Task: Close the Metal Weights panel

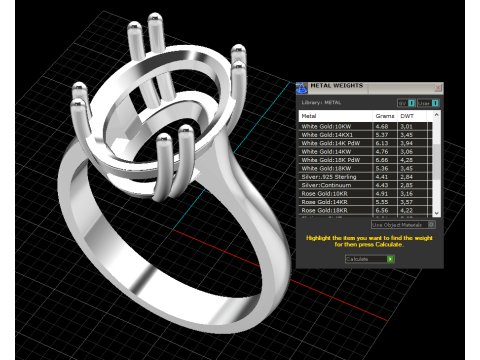Action: tap(438, 88)
